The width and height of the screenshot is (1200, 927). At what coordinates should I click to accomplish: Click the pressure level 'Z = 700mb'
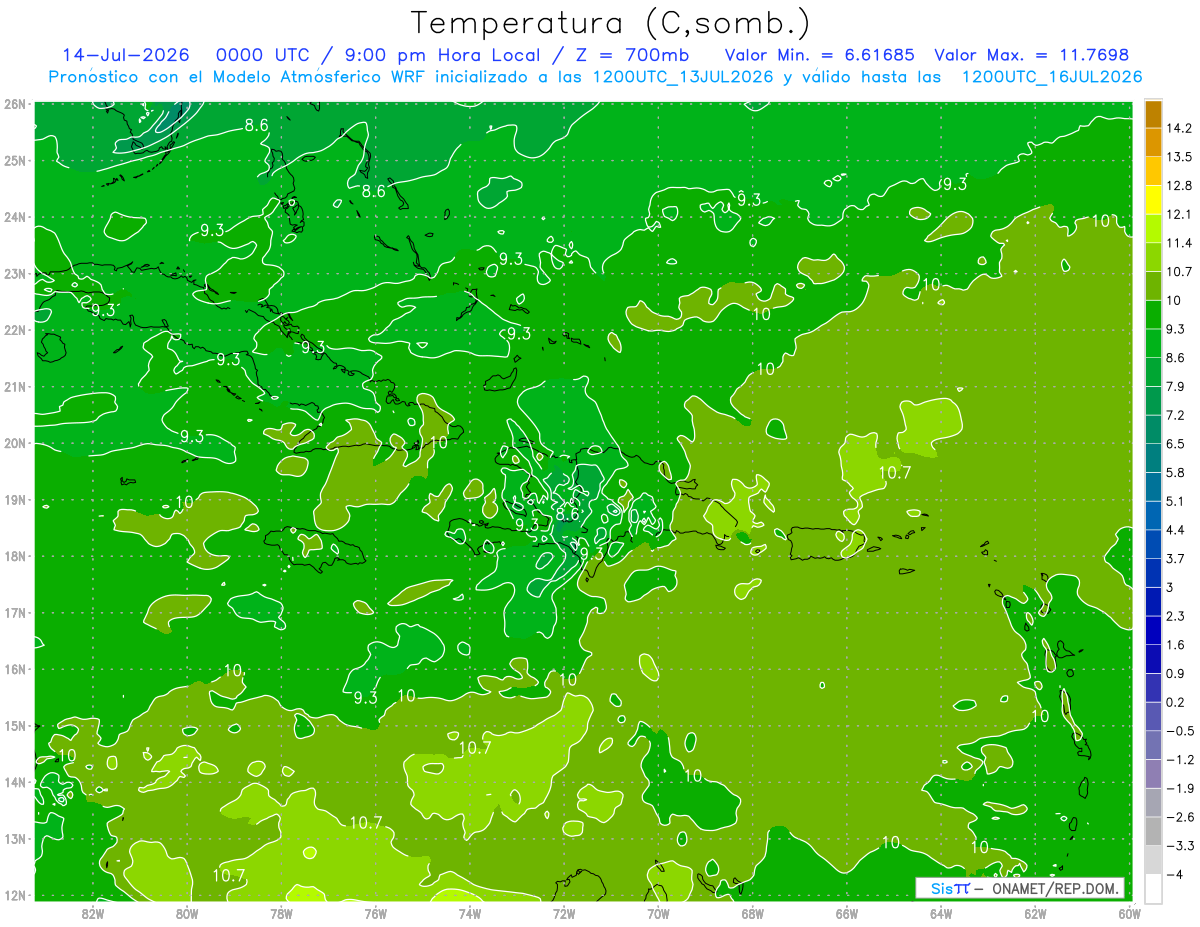point(632,55)
